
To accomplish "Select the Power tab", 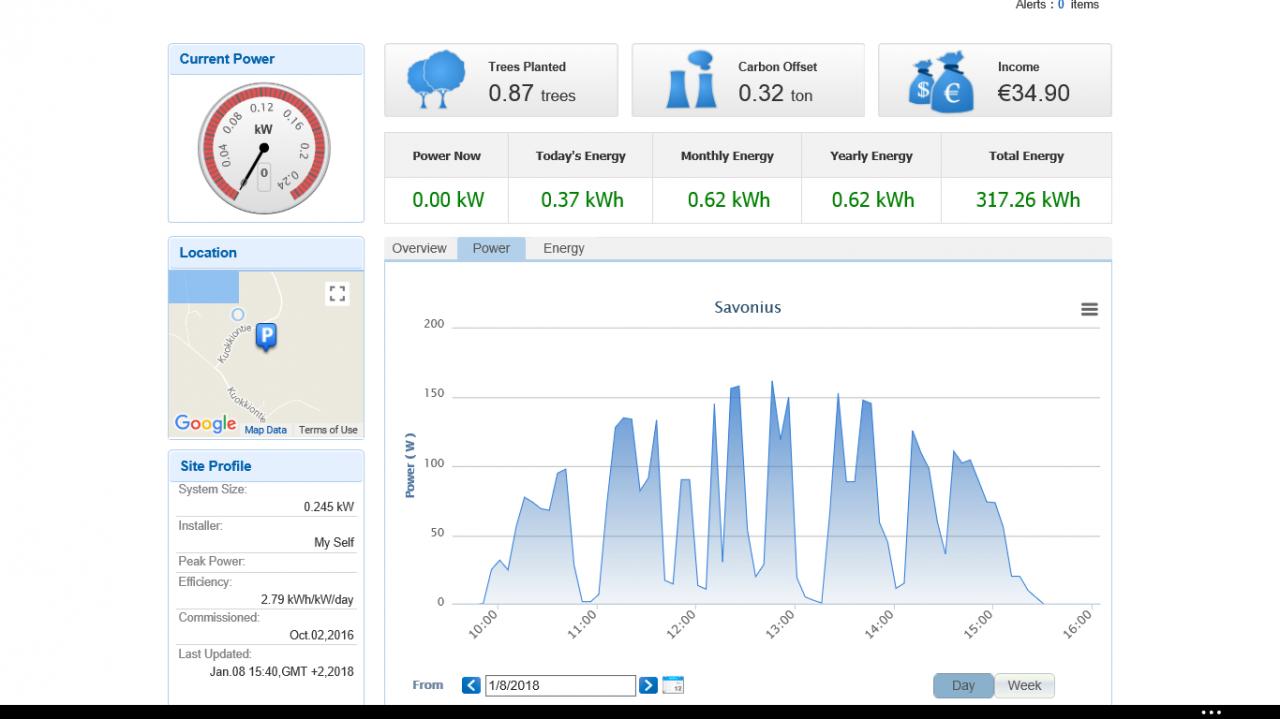I will coord(491,248).
